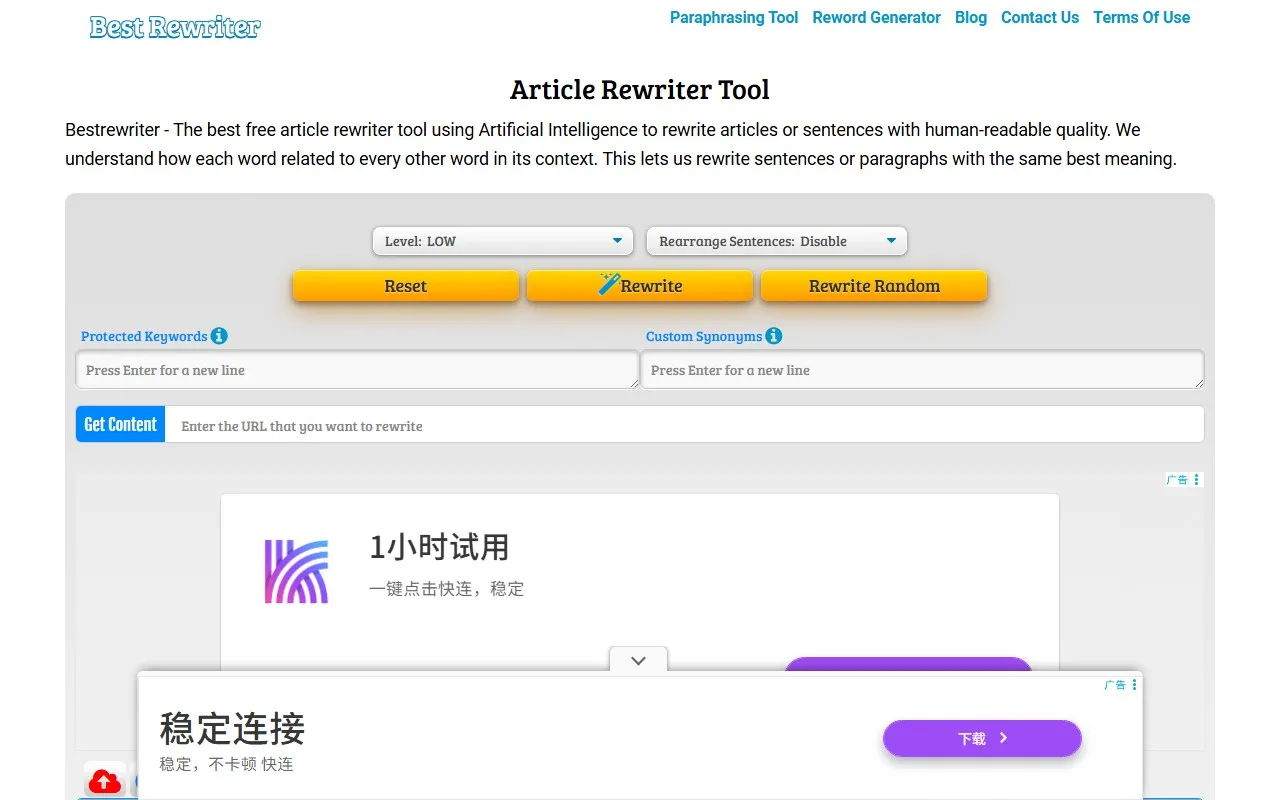Click the Get Content button
The height and width of the screenshot is (800, 1280).
[x=120, y=424]
